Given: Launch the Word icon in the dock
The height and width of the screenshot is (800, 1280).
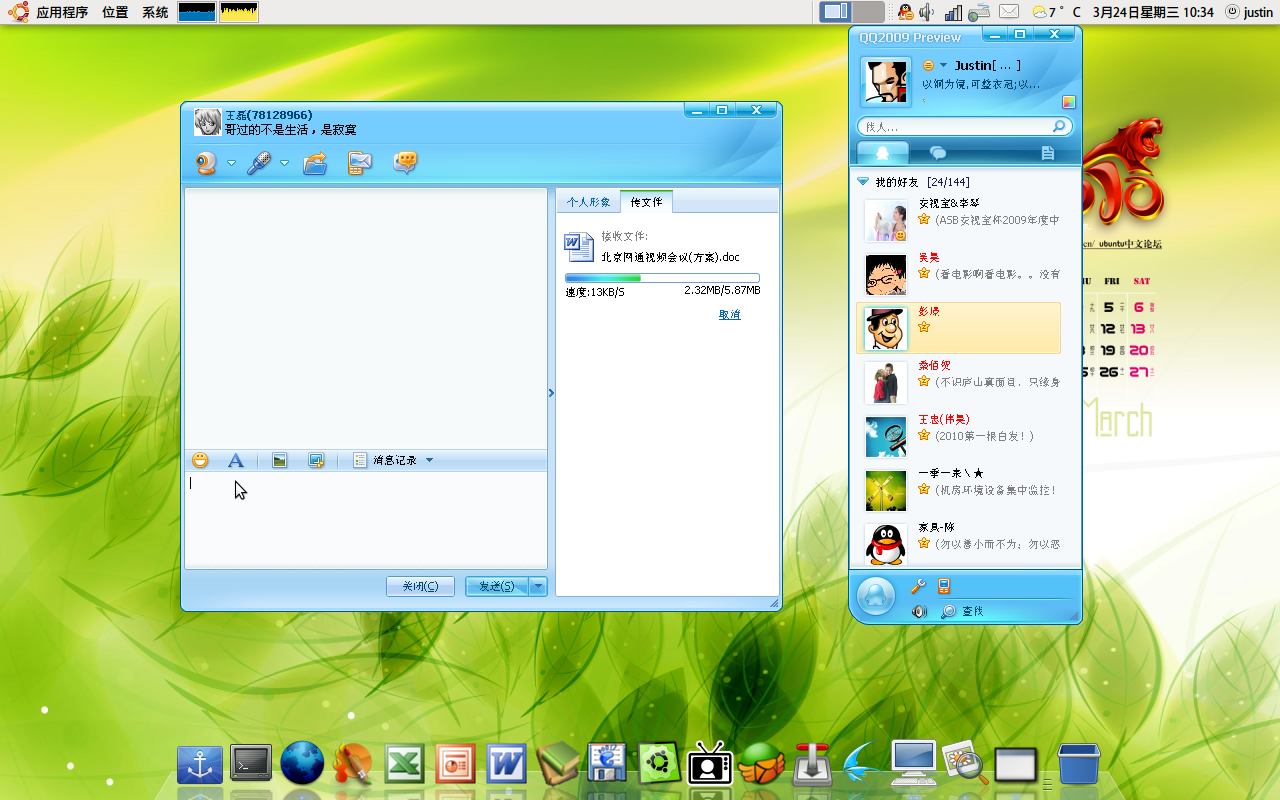Looking at the screenshot, I should pyautogui.click(x=506, y=764).
